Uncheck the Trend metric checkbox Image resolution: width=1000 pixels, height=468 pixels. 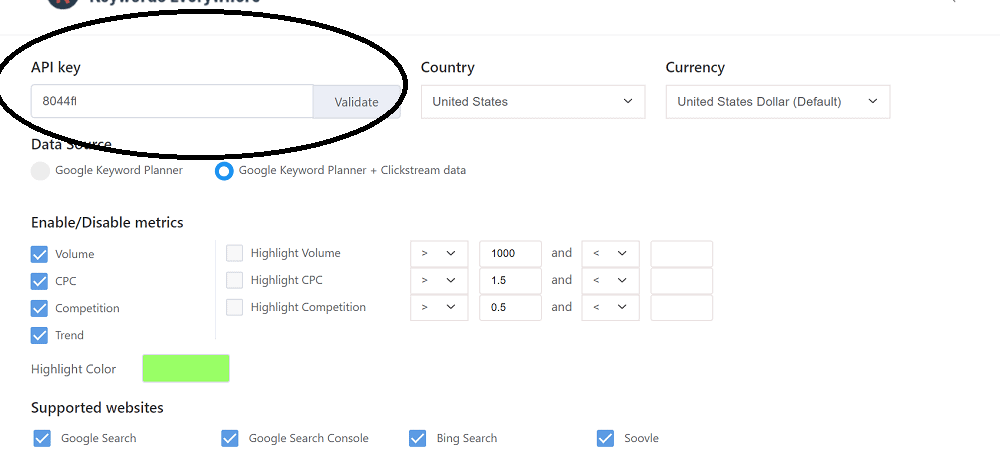(40, 335)
